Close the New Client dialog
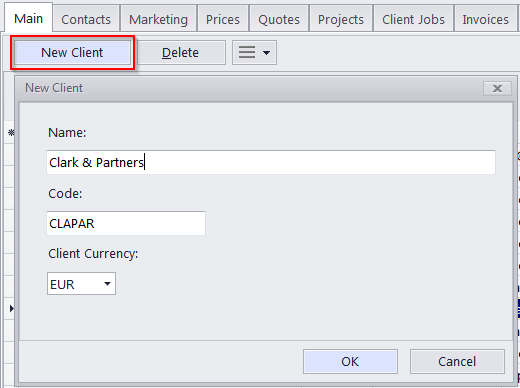 (x=497, y=88)
